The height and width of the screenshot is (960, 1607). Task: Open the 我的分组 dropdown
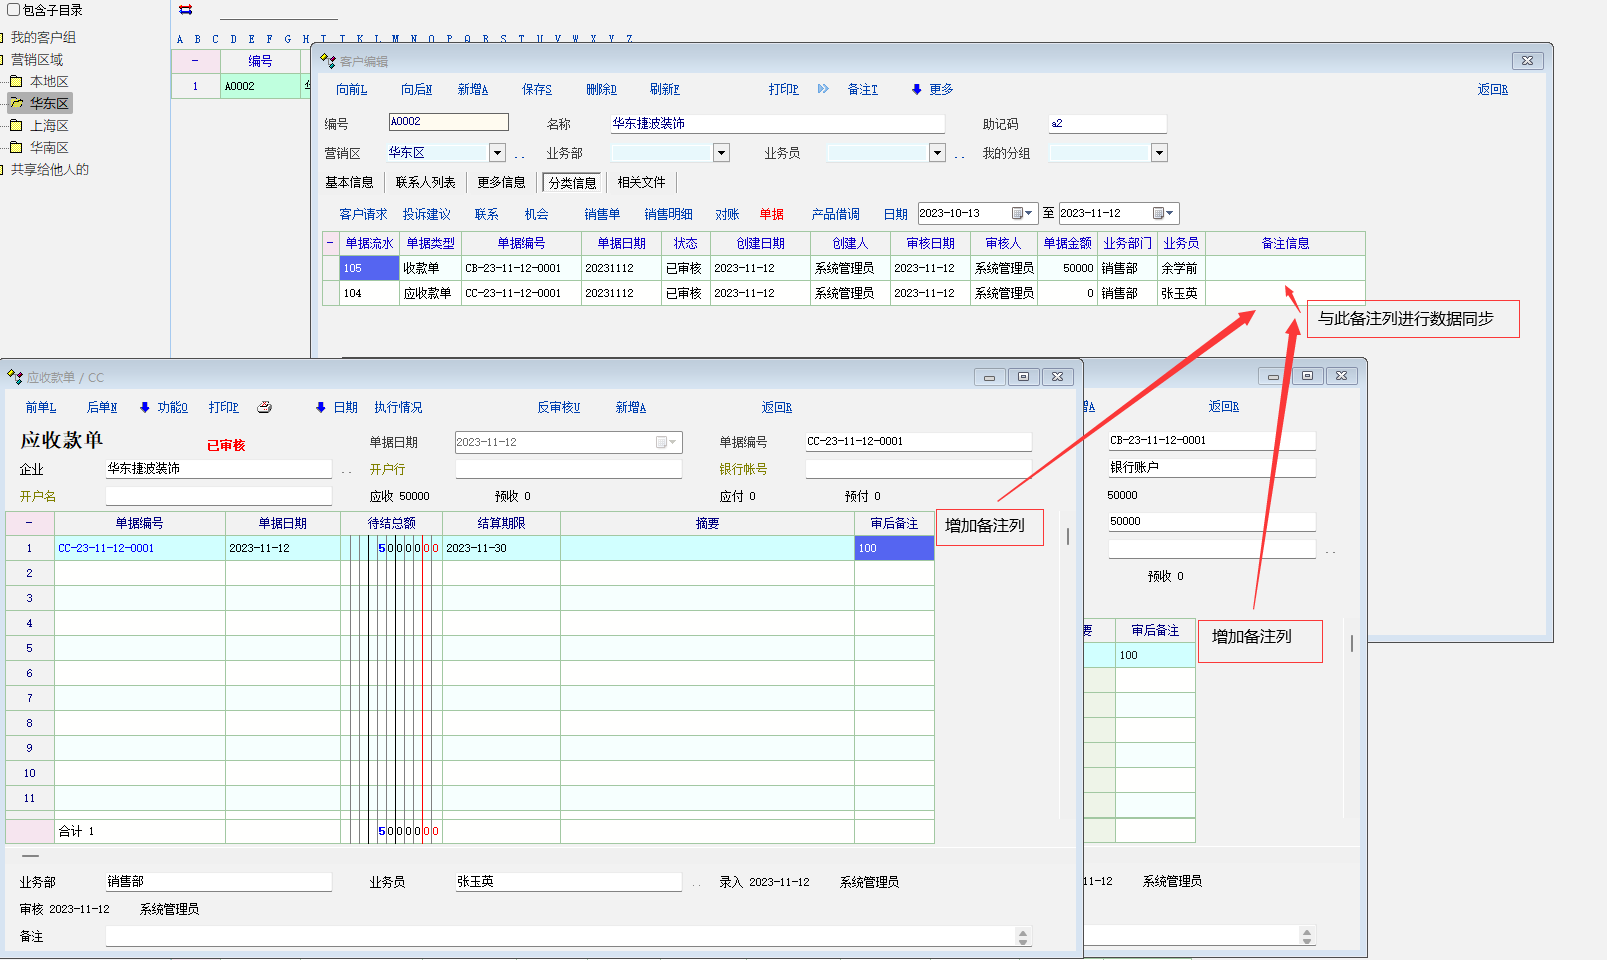coord(1159,153)
